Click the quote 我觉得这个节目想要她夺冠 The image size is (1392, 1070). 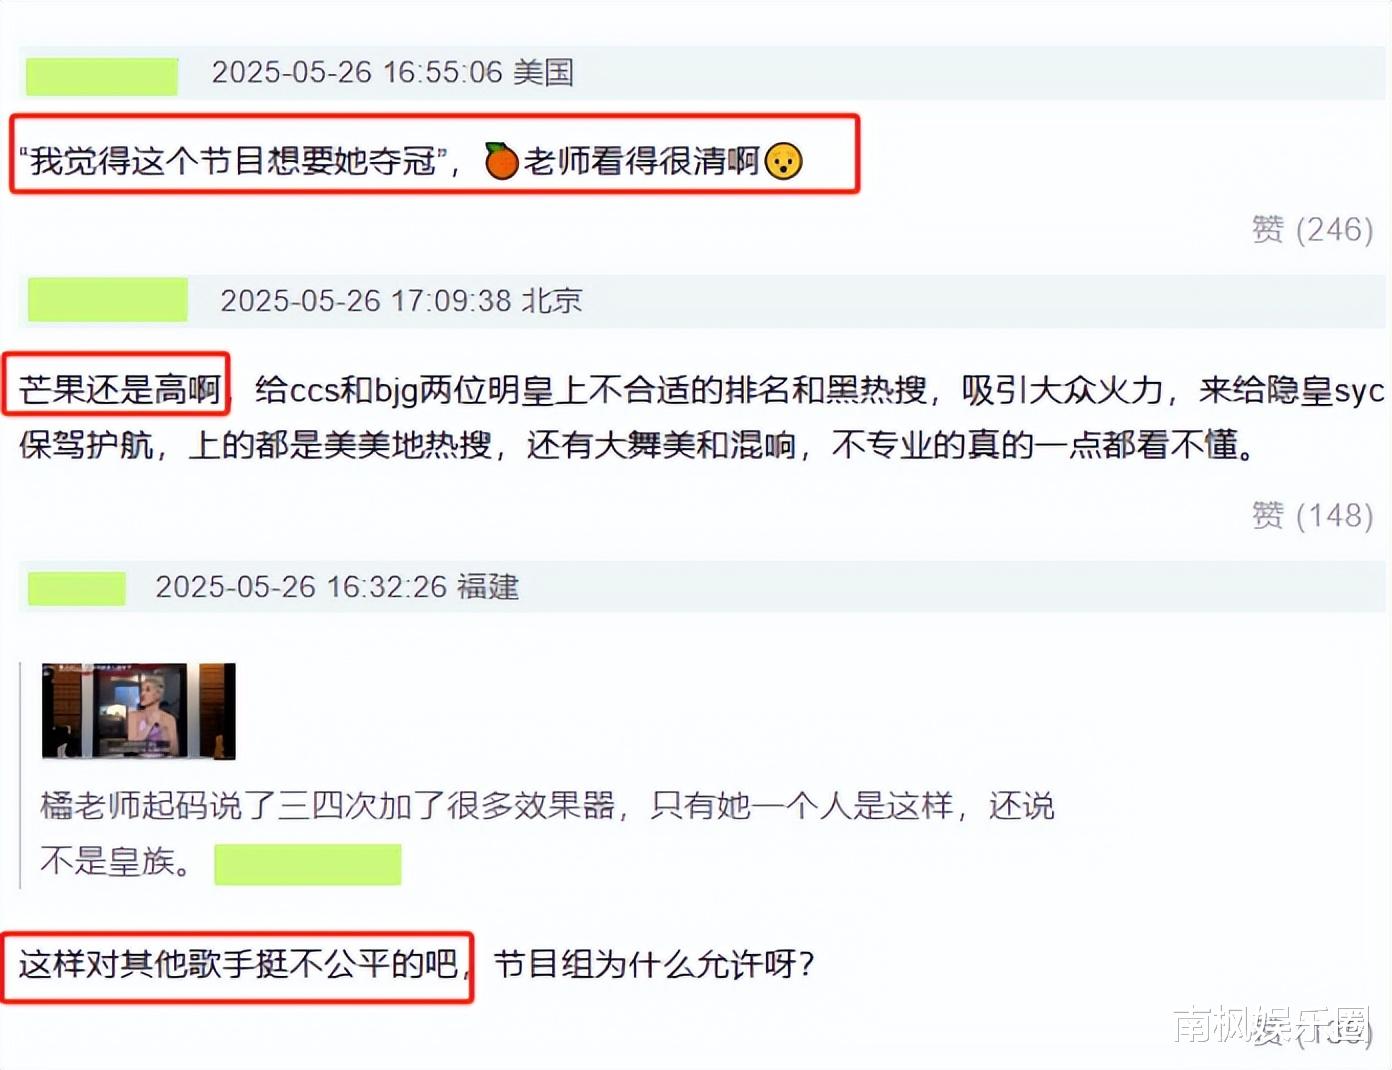click(x=233, y=160)
